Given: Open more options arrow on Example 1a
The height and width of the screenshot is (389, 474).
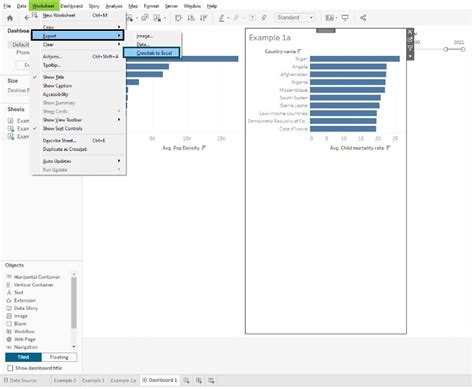Looking at the screenshot, I should pos(410,56).
